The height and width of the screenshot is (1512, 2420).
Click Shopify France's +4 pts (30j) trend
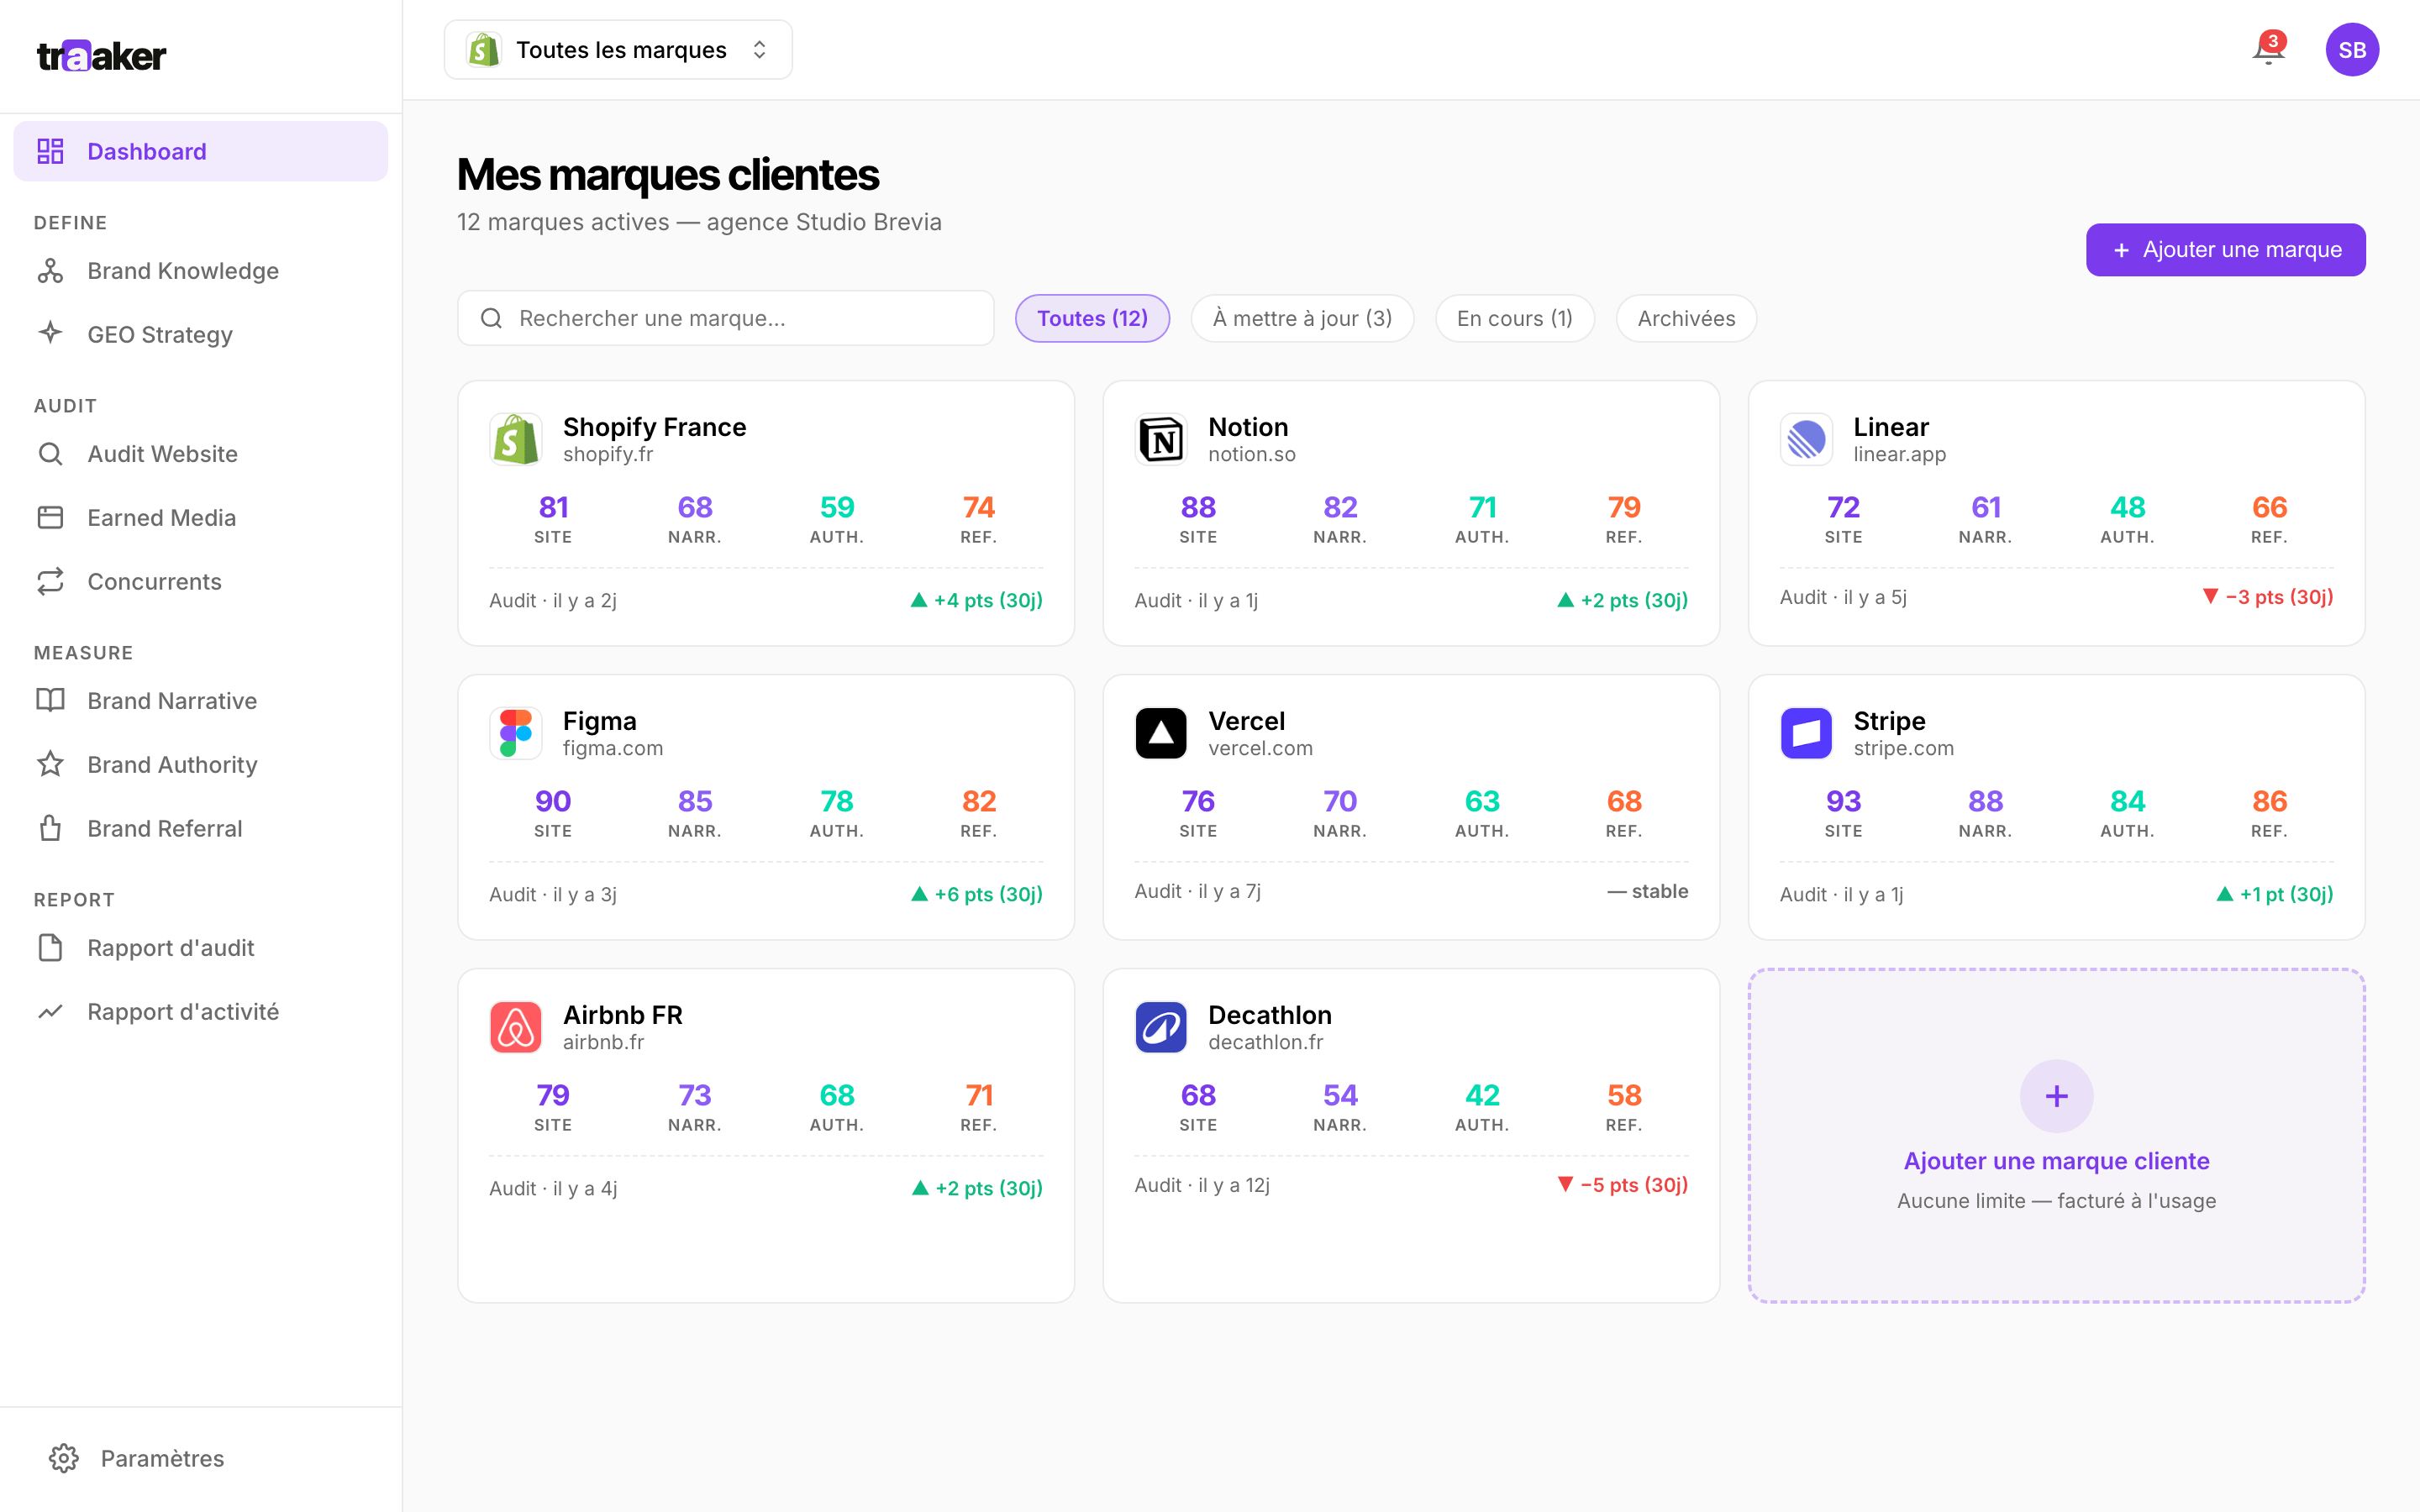click(976, 600)
